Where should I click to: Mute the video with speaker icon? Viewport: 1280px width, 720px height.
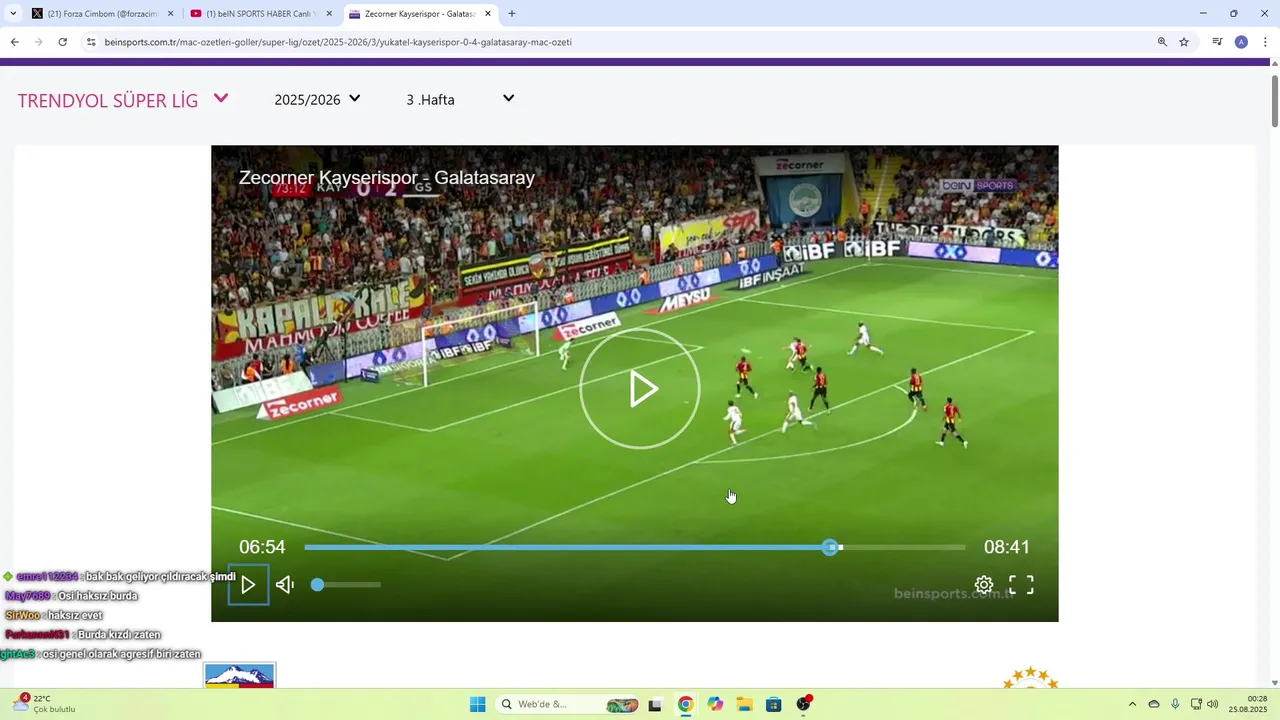tap(285, 585)
